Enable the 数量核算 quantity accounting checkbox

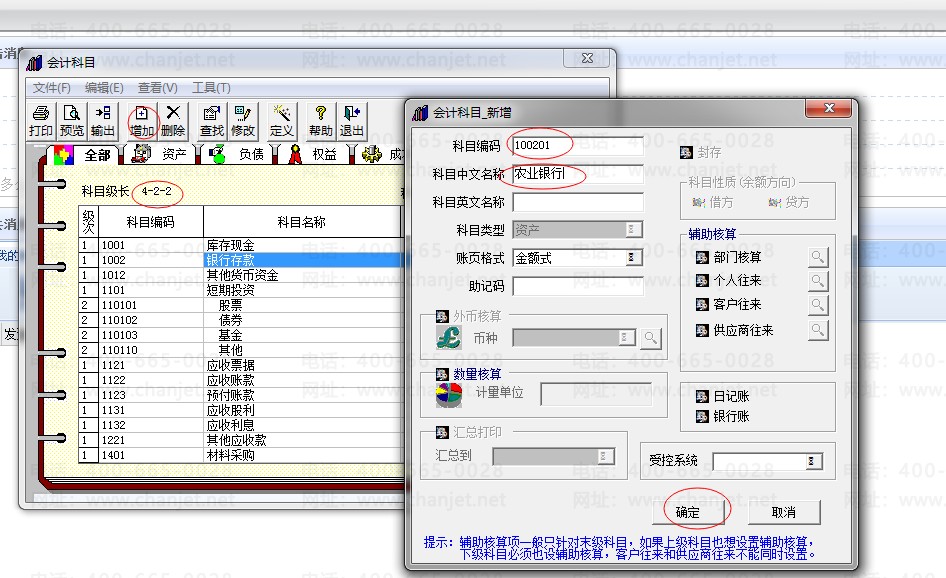tap(442, 375)
